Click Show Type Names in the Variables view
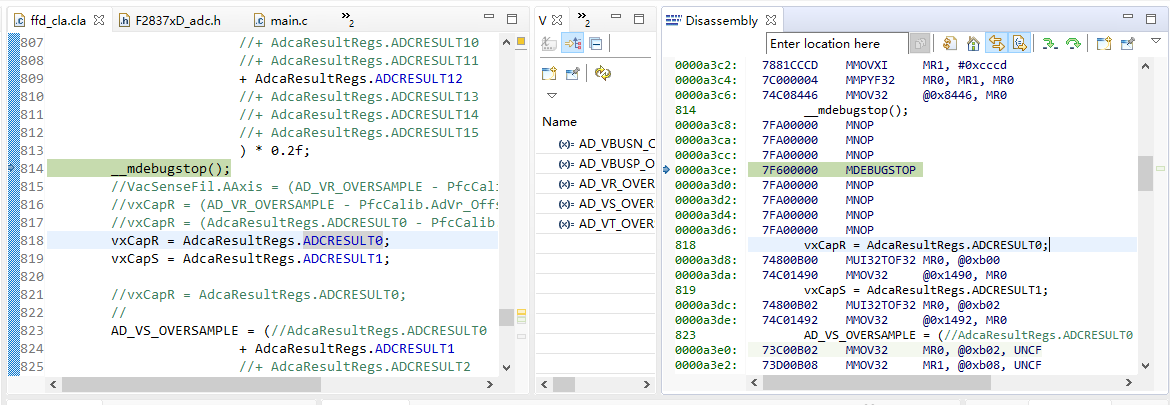Screen dimensions: 1170x405 pos(549,43)
